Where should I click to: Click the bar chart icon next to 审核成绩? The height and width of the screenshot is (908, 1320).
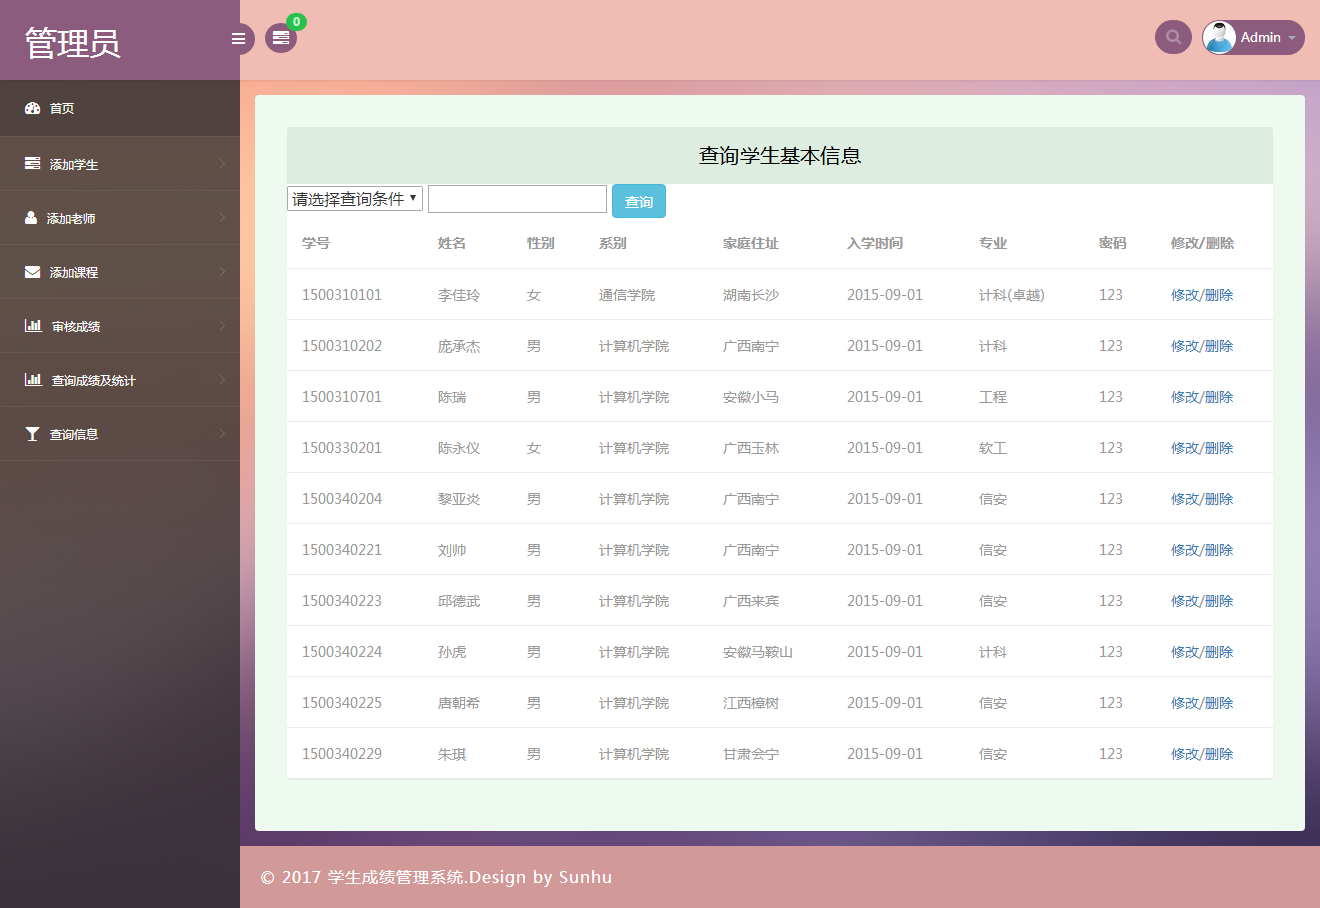pyautogui.click(x=33, y=325)
